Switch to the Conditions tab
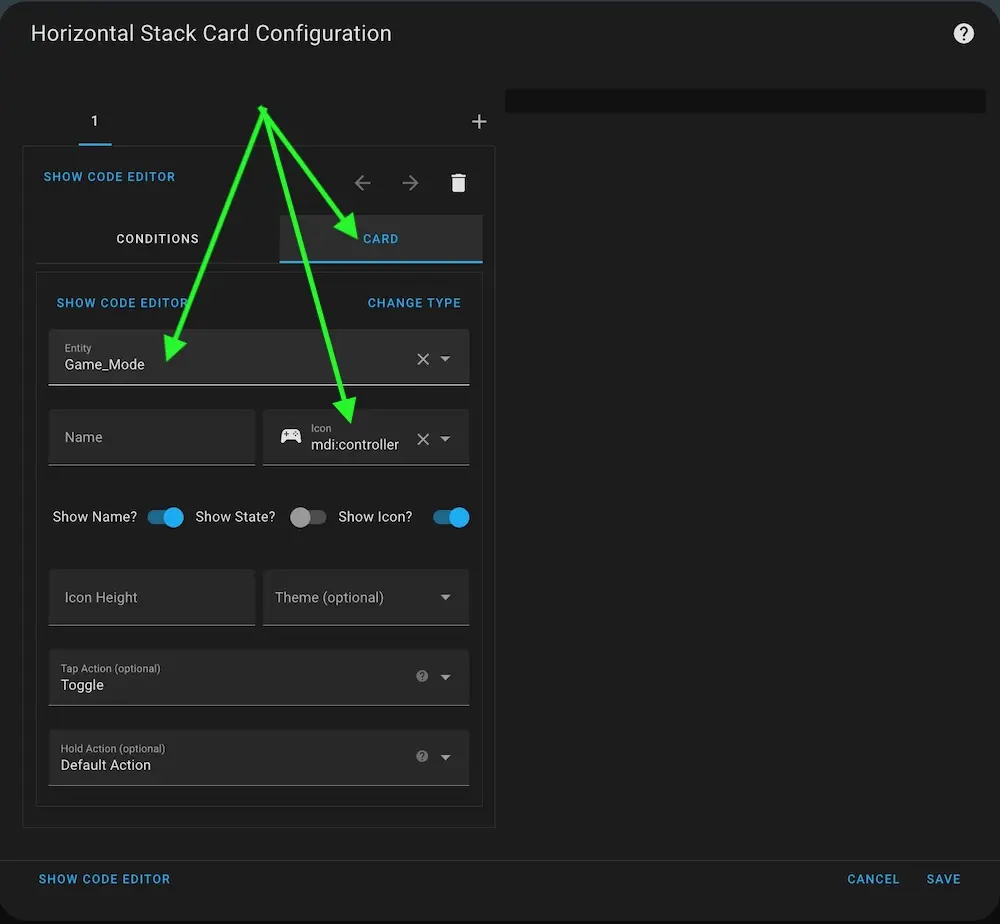1000x924 pixels. [158, 238]
